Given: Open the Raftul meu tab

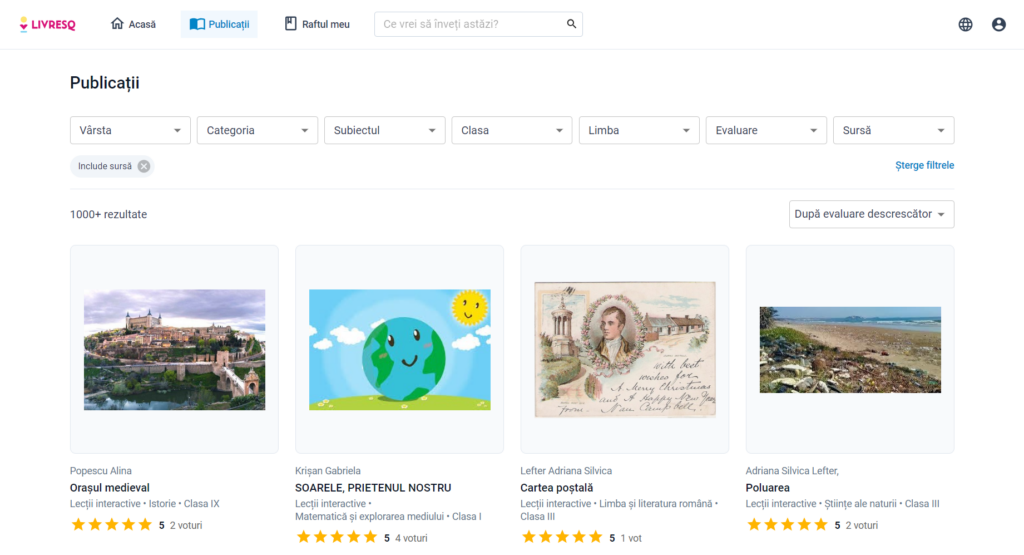Looking at the screenshot, I should pyautogui.click(x=317, y=24).
